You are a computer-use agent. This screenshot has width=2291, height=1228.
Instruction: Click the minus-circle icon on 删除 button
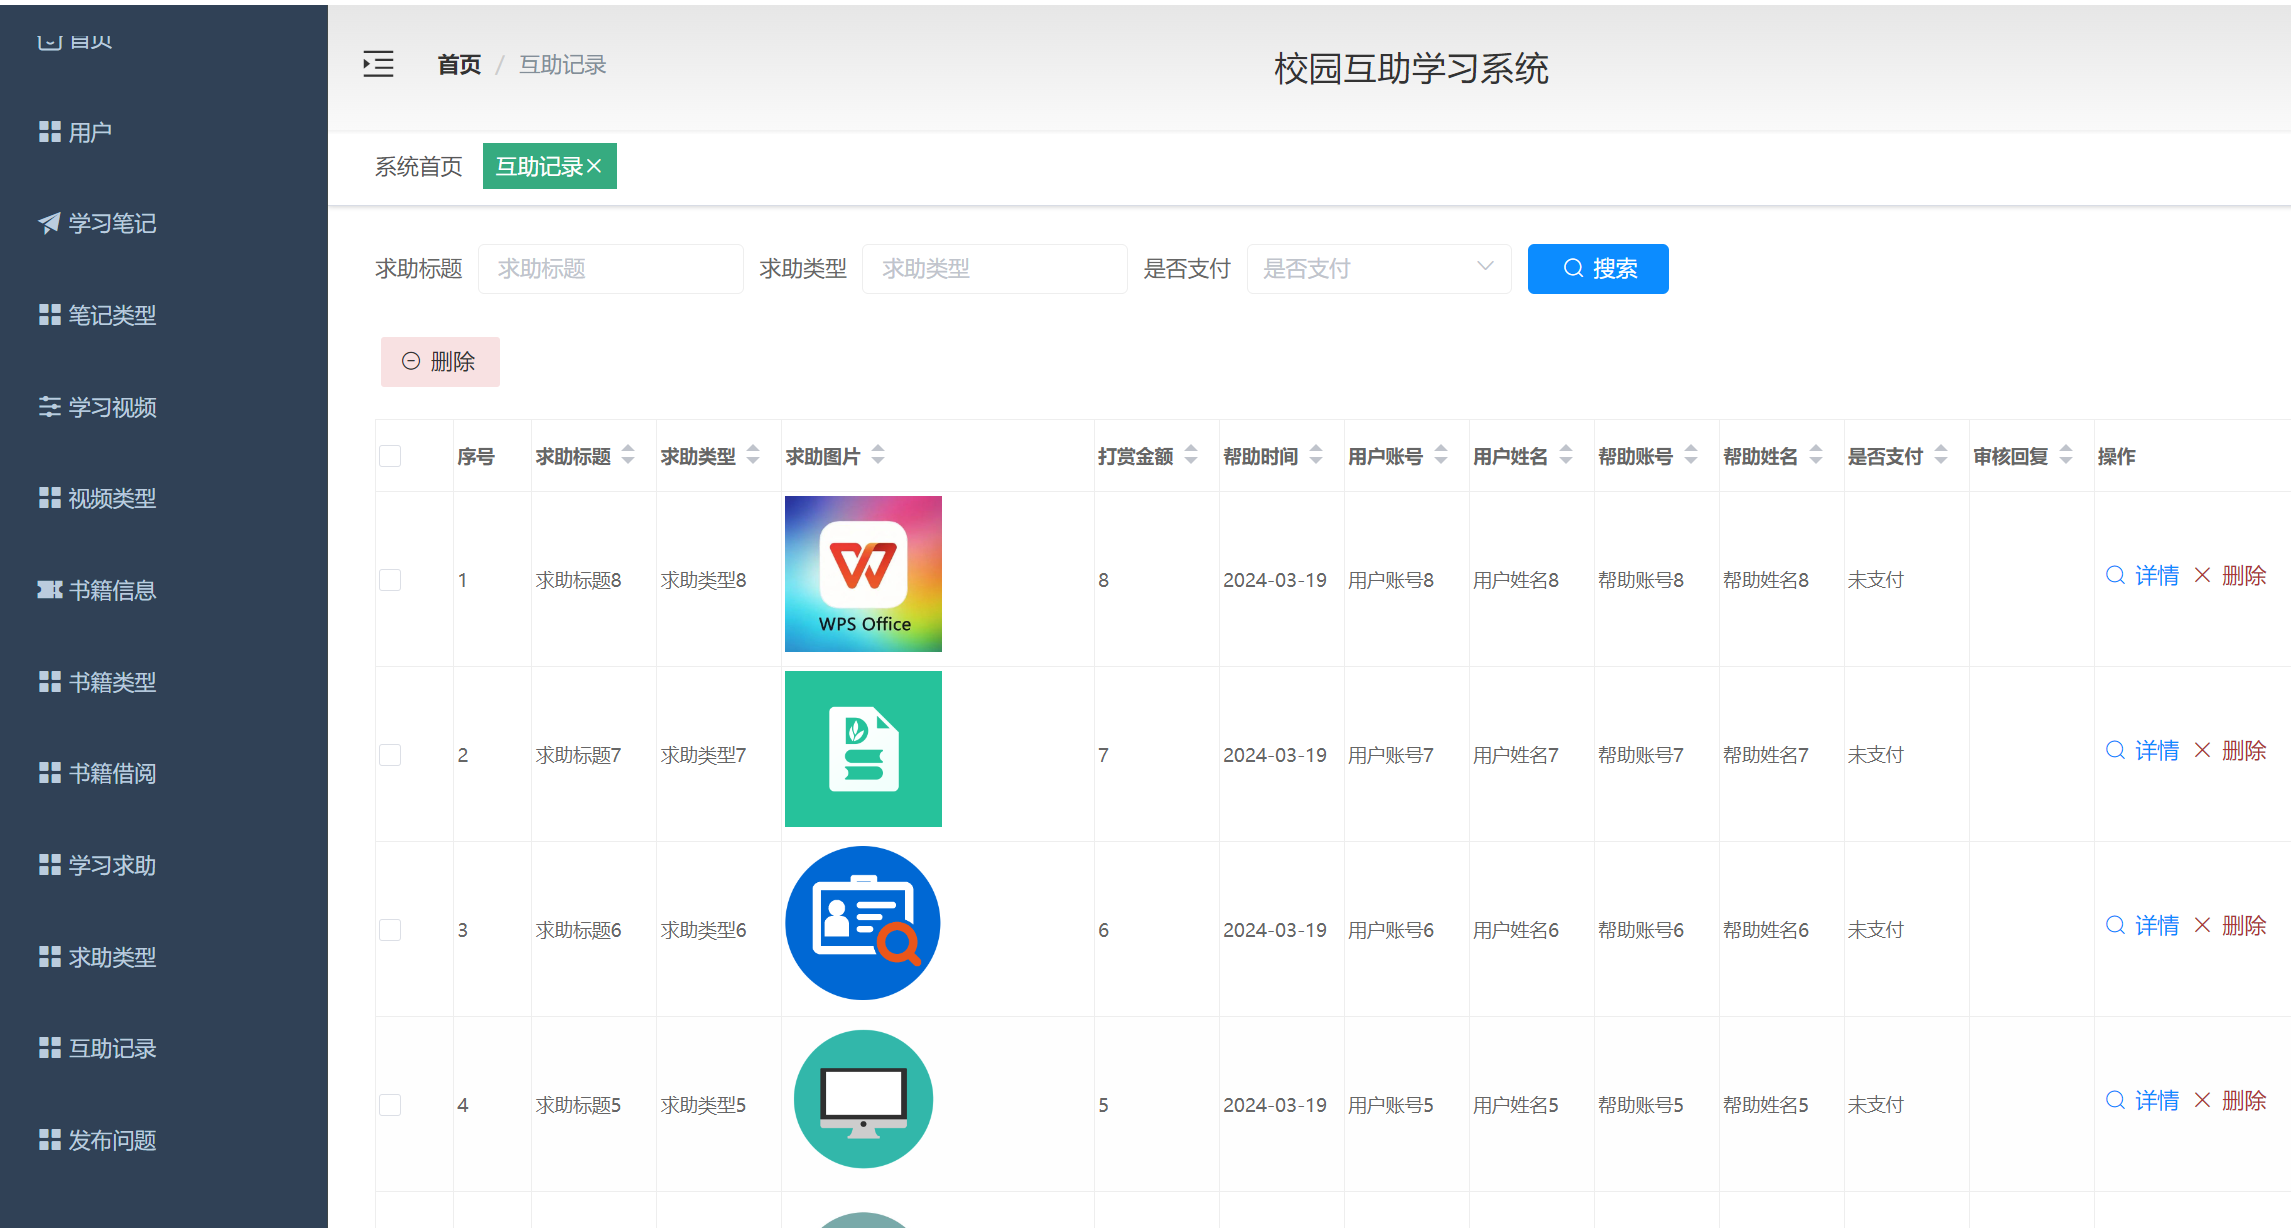click(411, 361)
